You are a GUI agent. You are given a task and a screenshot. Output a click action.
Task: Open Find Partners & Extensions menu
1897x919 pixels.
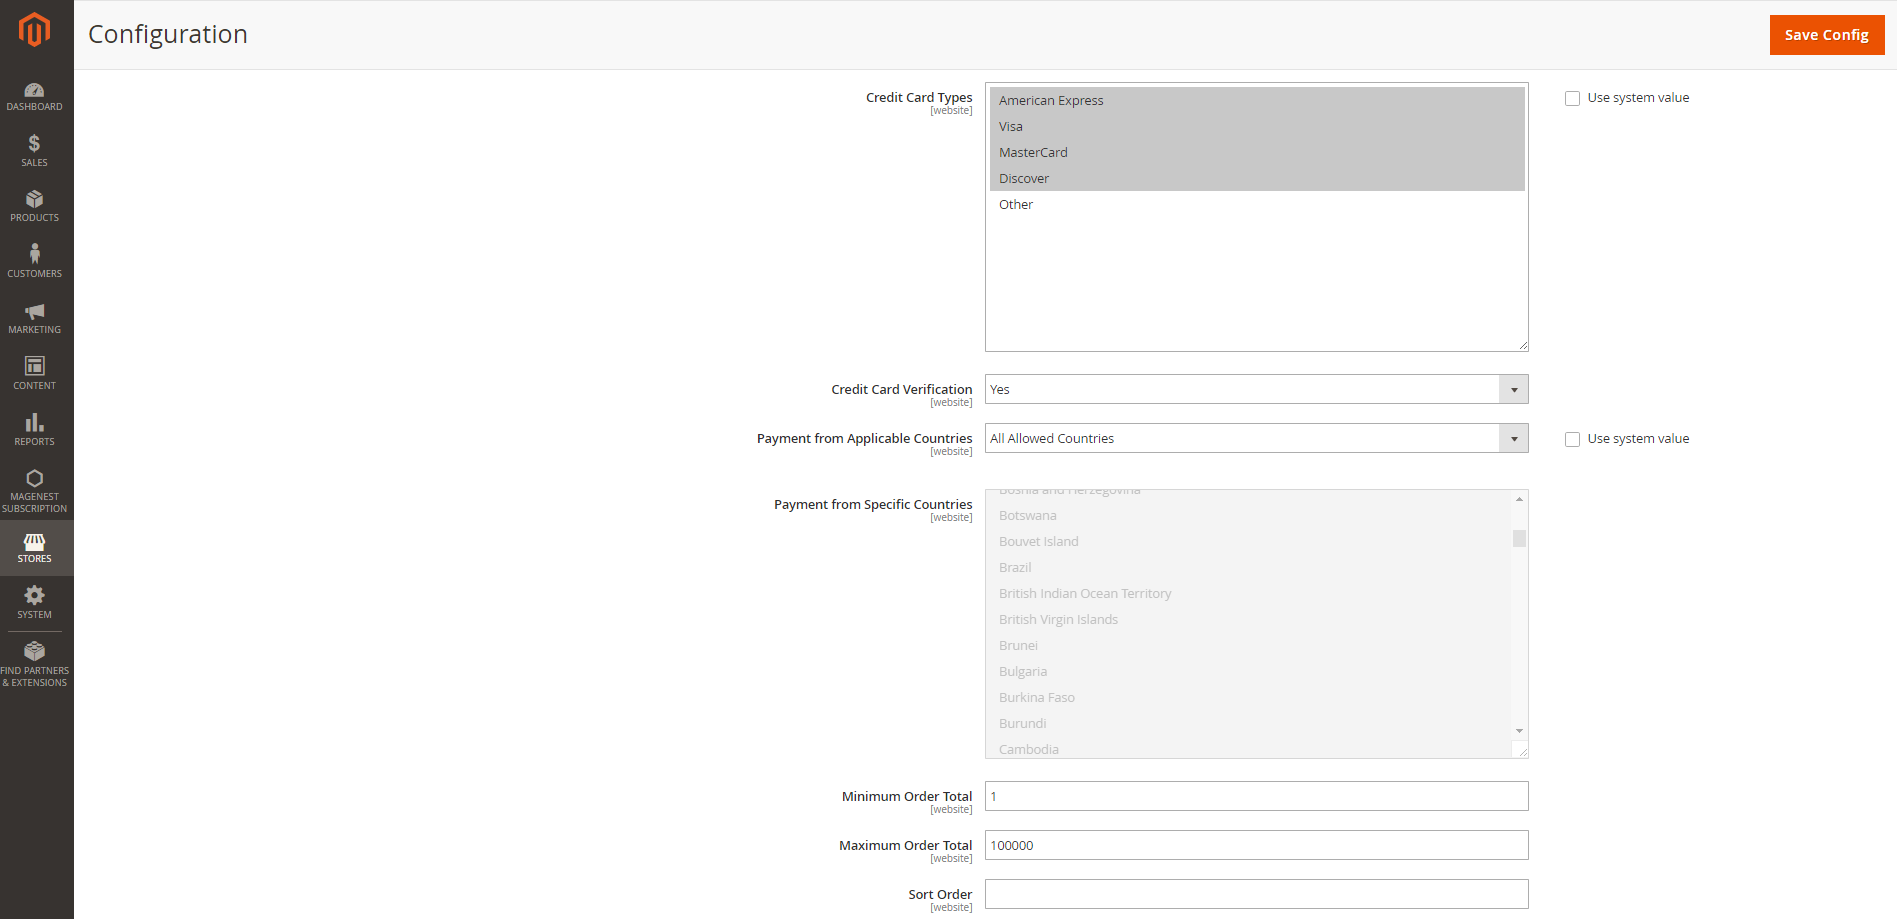pos(34,664)
